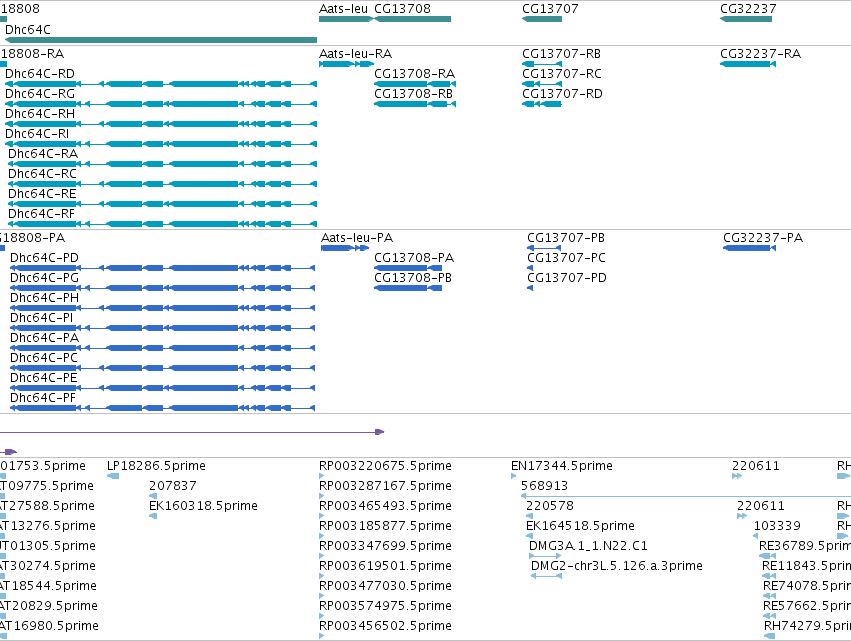Open RP003456502.5prime read
851x641 pixels.
click(x=322, y=636)
